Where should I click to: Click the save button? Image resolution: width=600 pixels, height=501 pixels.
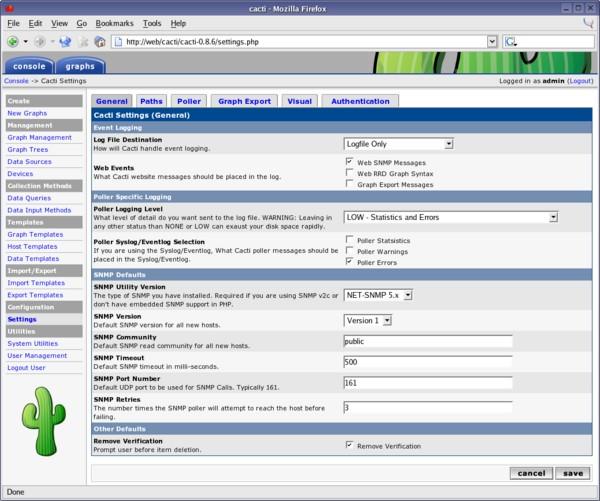pyautogui.click(x=573, y=473)
